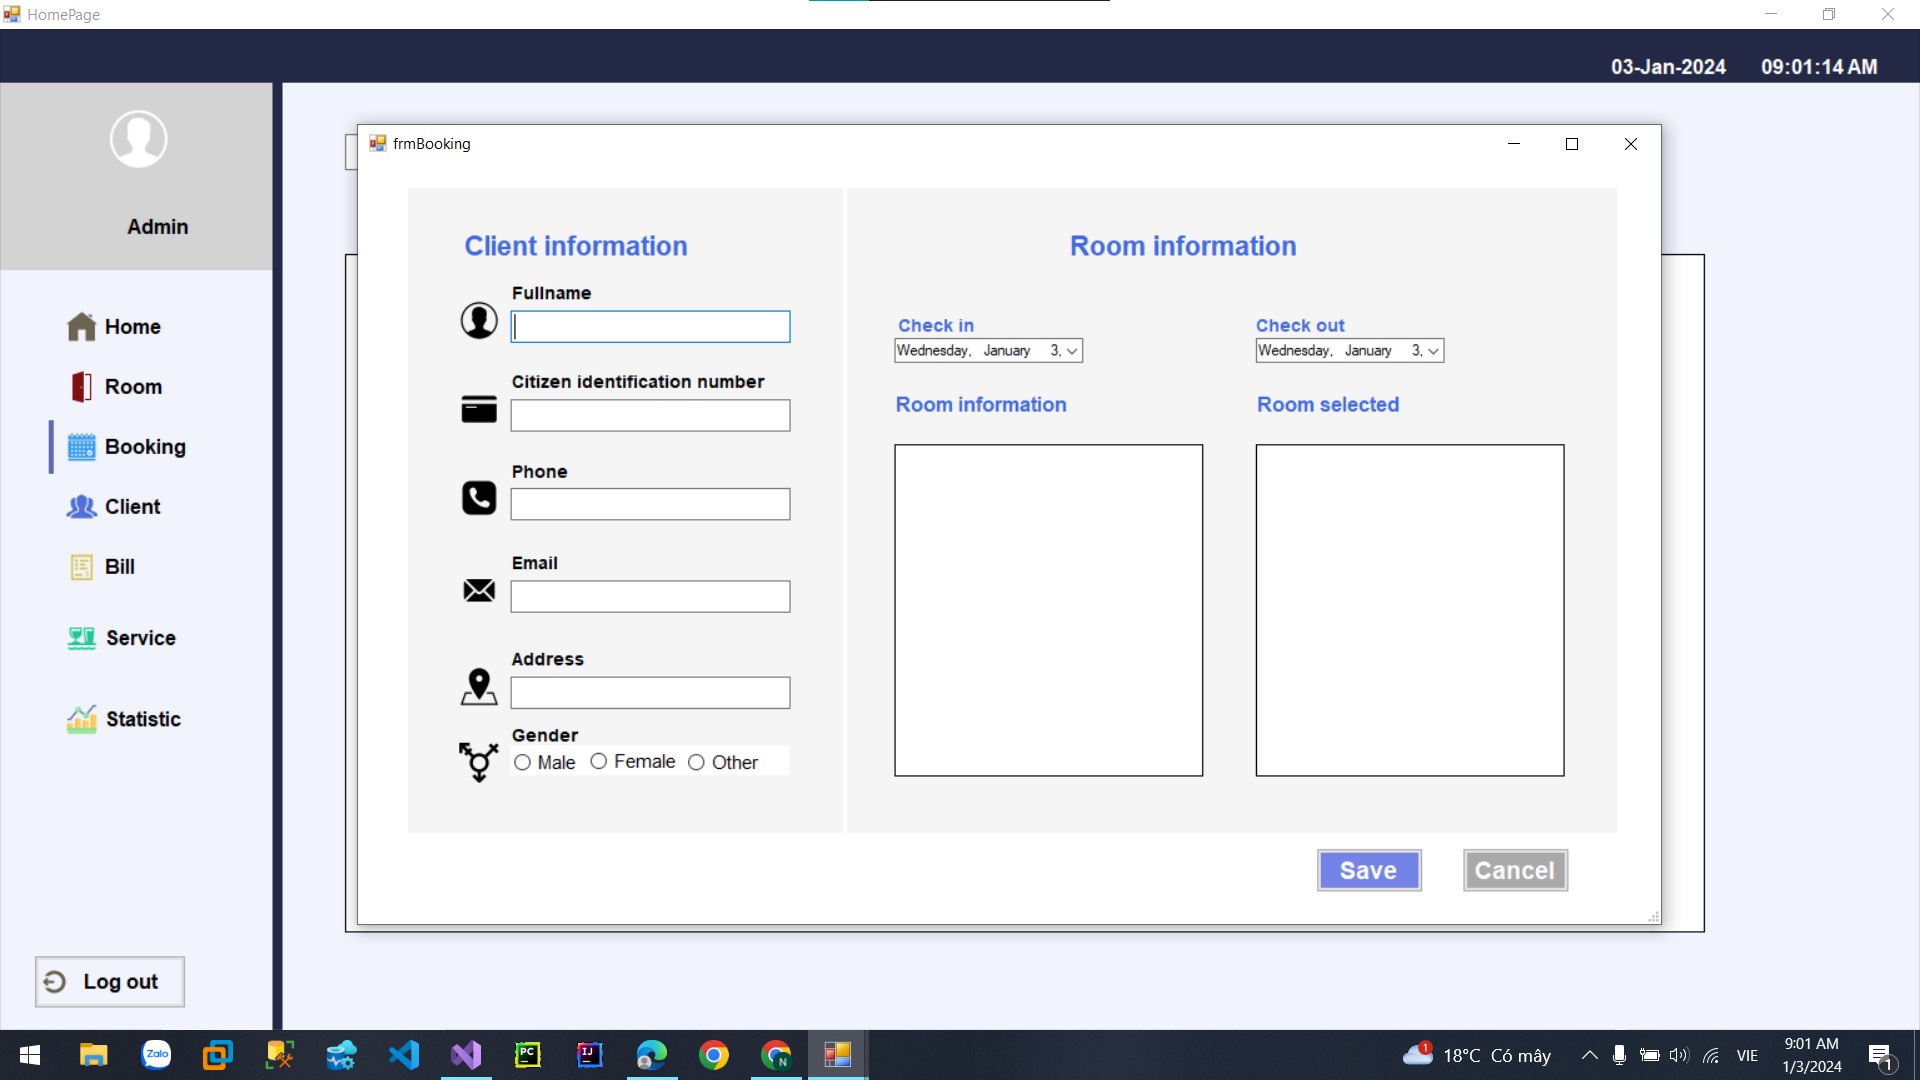Select the Other gender option
Screen dimensions: 1920x1080
pos(696,762)
